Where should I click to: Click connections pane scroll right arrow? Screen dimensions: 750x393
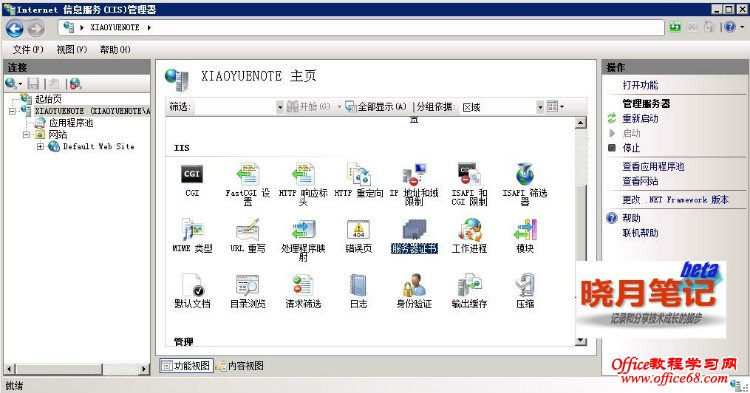[144, 369]
